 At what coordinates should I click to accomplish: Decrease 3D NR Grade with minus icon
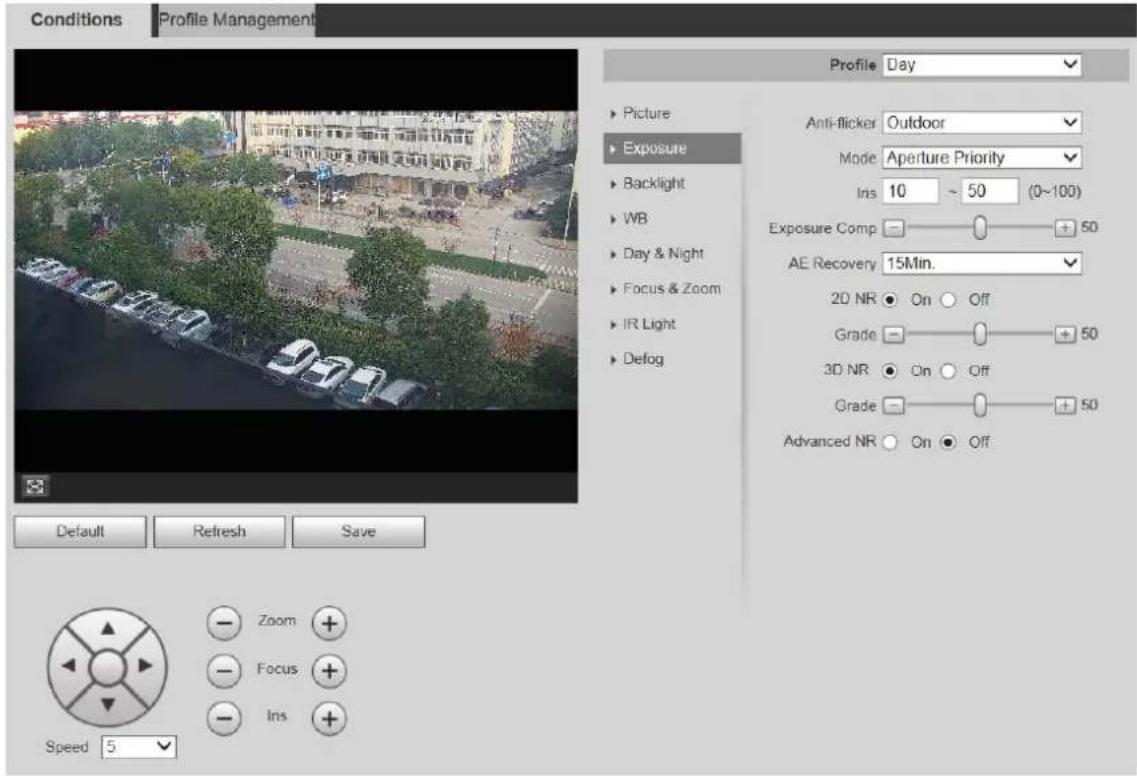[x=894, y=405]
